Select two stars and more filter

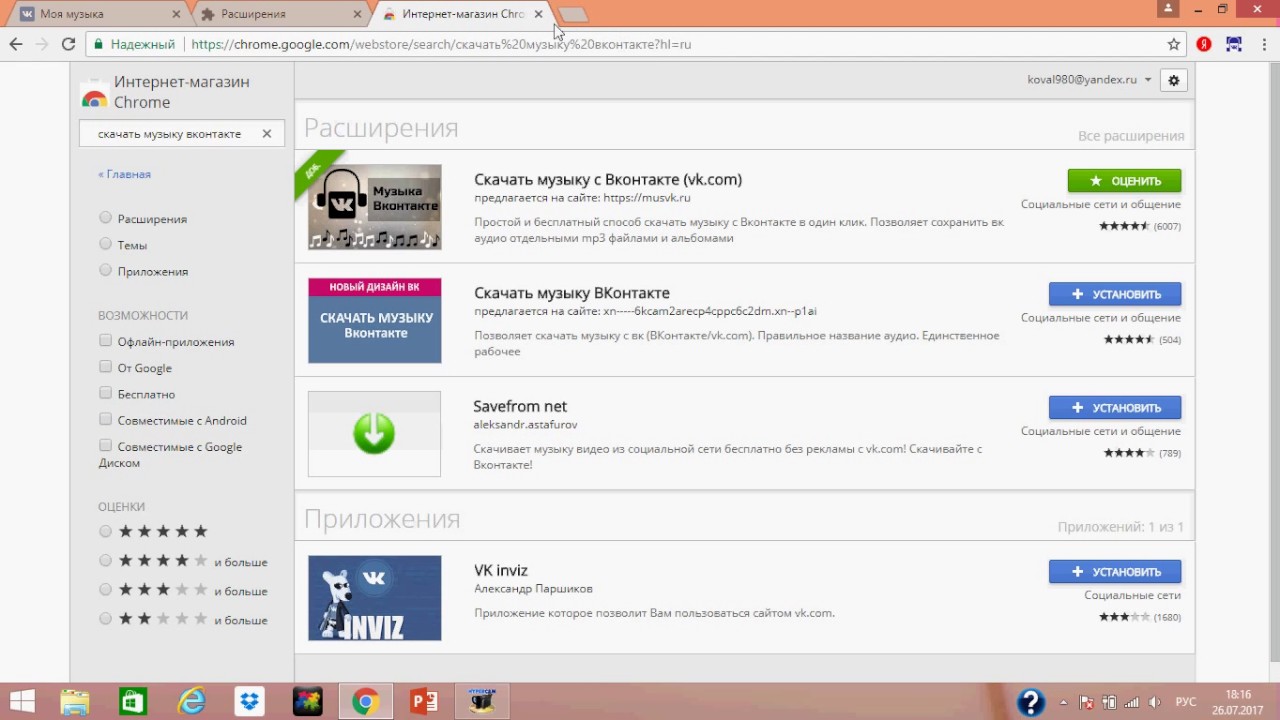(105, 619)
